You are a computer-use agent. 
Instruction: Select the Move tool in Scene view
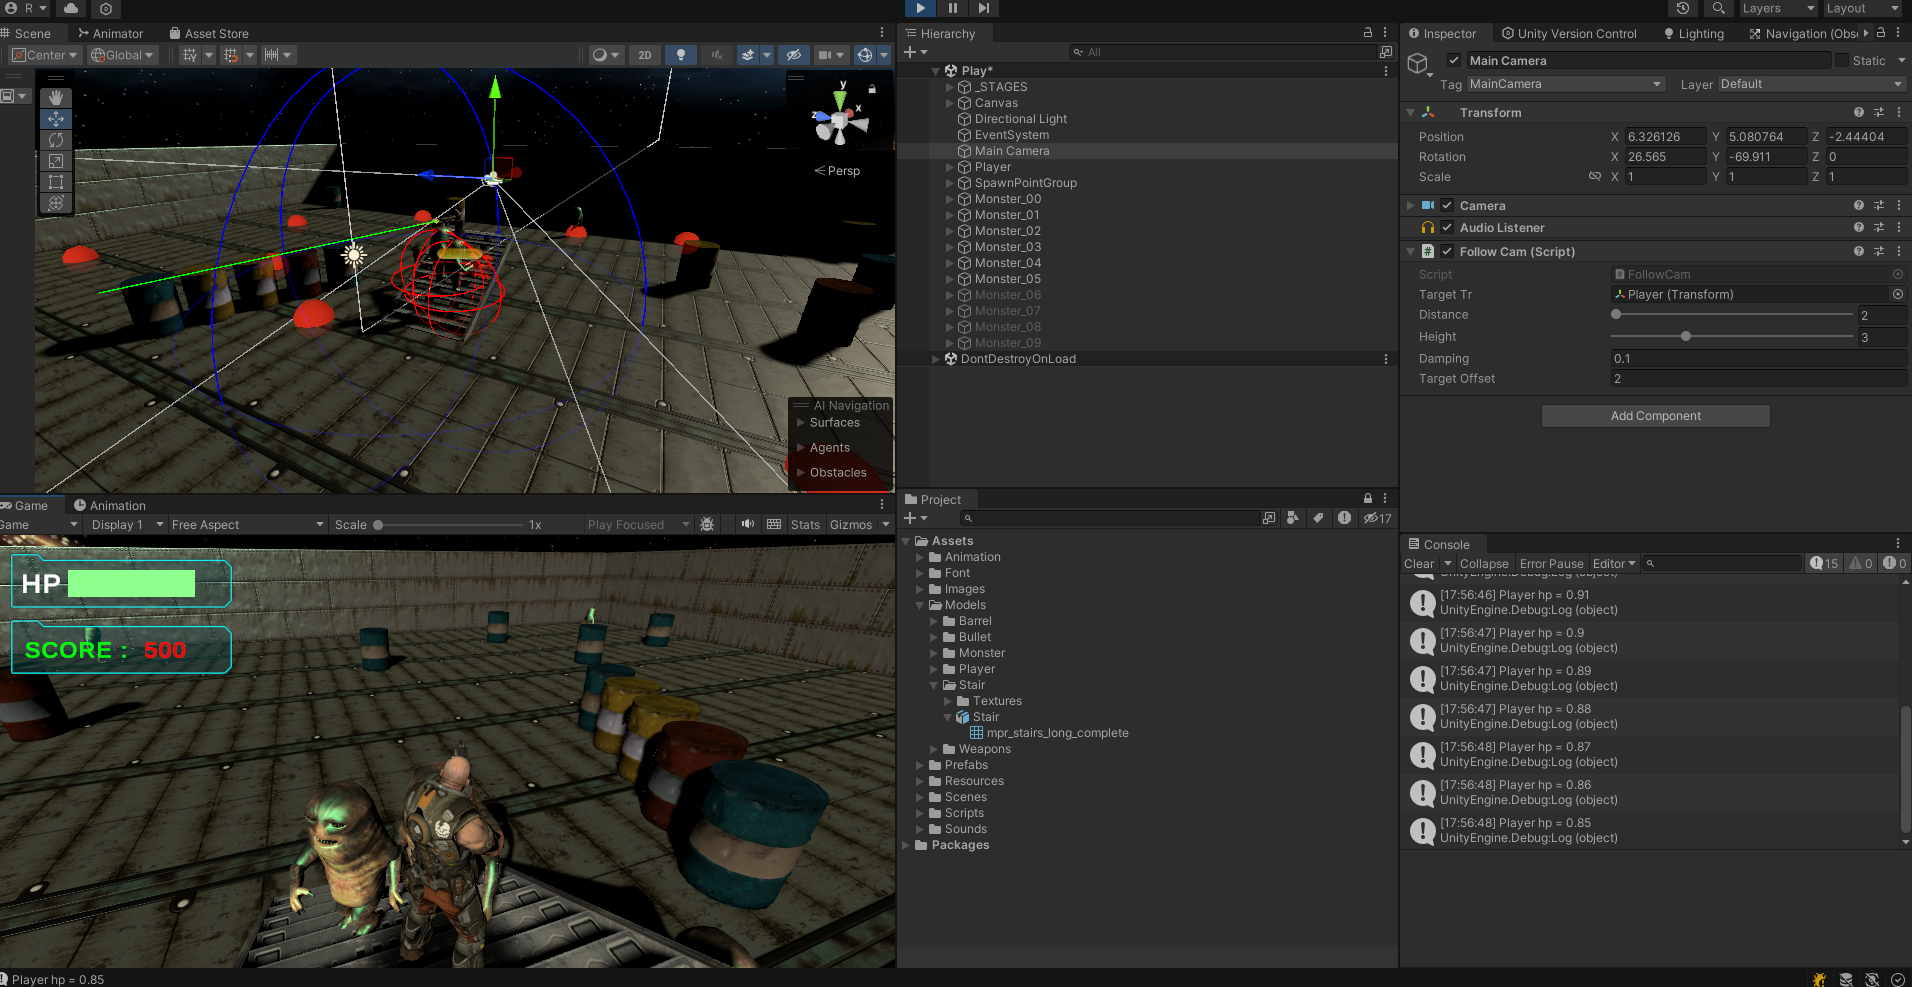[x=56, y=119]
